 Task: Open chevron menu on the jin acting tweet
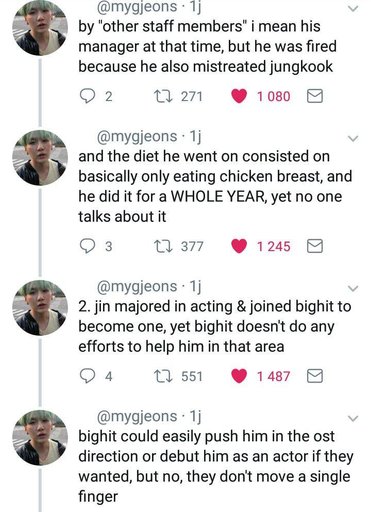click(x=353, y=288)
